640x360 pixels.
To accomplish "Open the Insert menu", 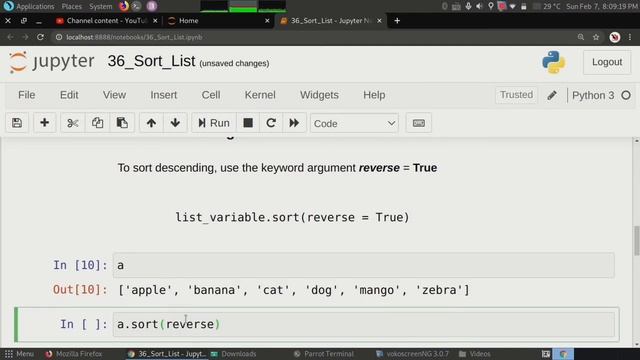I will pyautogui.click(x=163, y=95).
